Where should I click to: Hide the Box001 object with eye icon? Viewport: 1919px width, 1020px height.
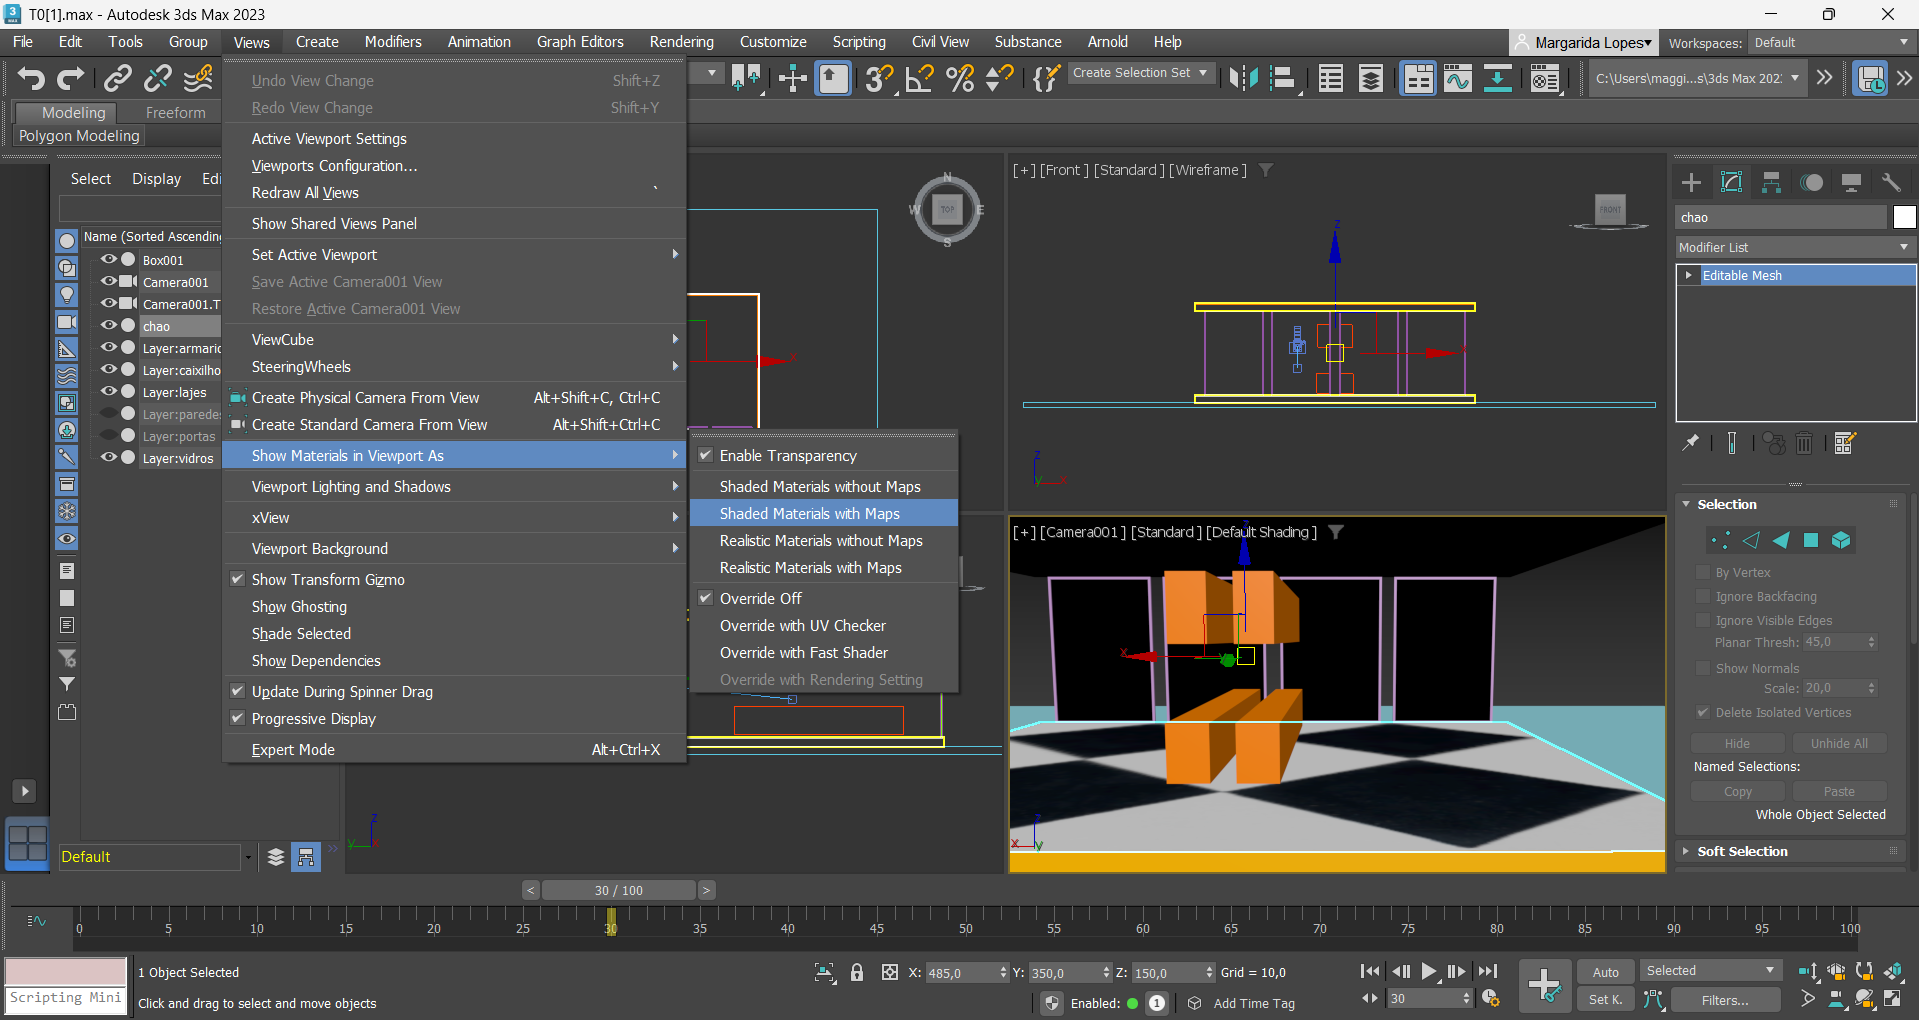click(x=108, y=260)
